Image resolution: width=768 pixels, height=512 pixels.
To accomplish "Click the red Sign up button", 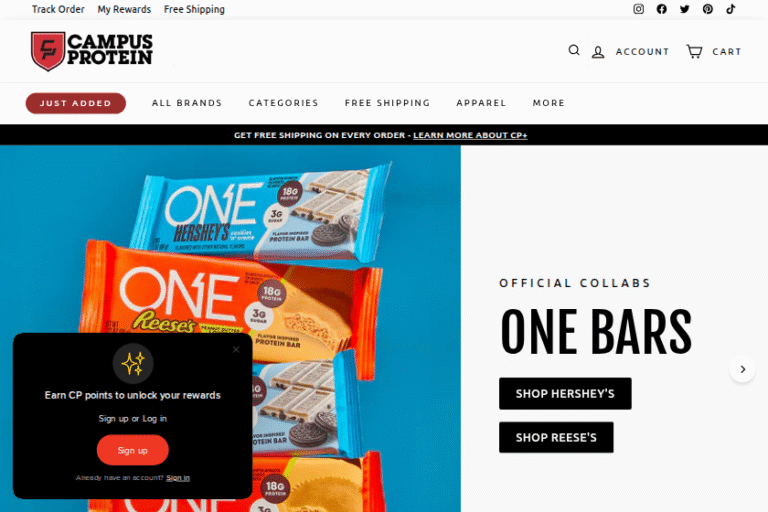I will point(133,450).
